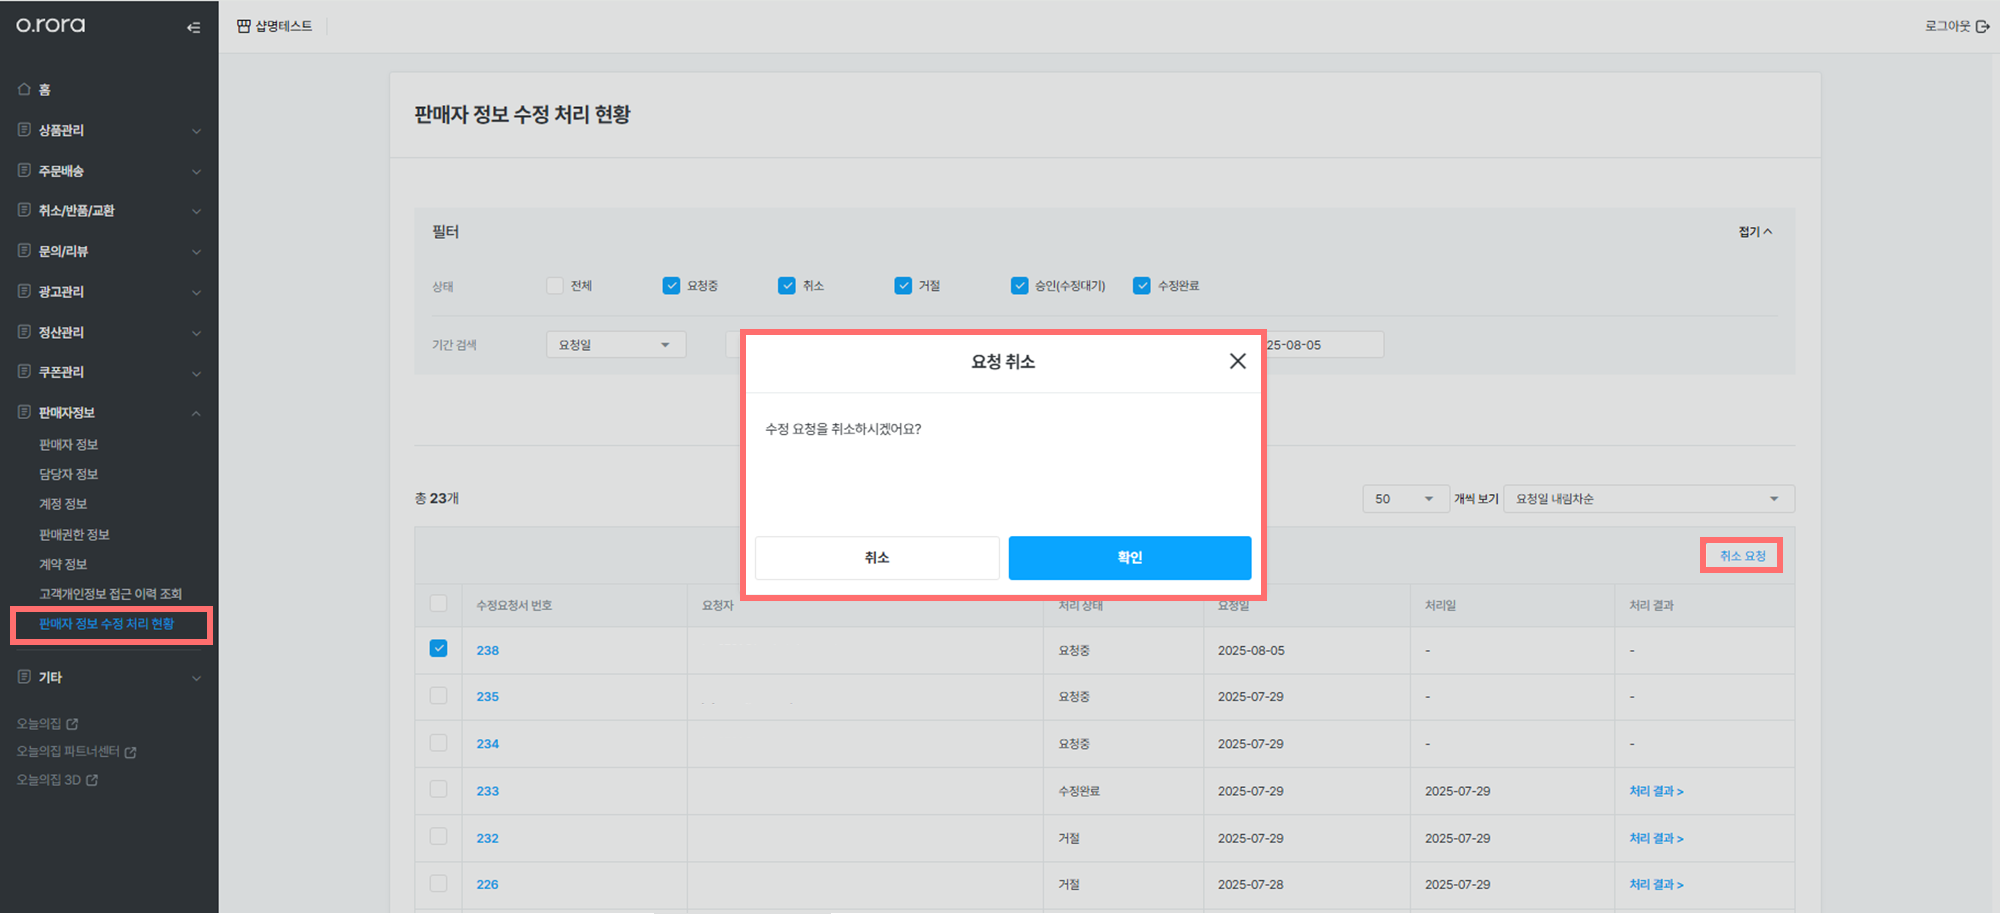Open request number 235 link
This screenshot has height=914, width=2000.
(487, 696)
